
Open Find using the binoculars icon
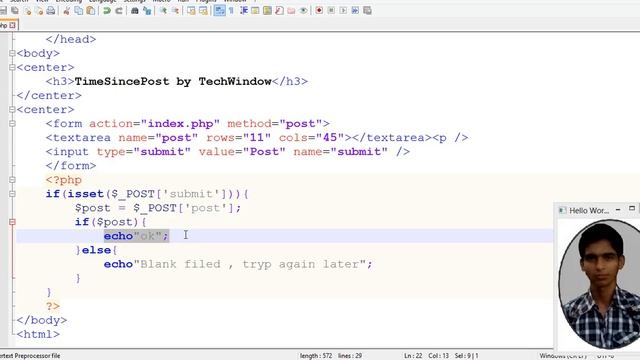point(135,11)
